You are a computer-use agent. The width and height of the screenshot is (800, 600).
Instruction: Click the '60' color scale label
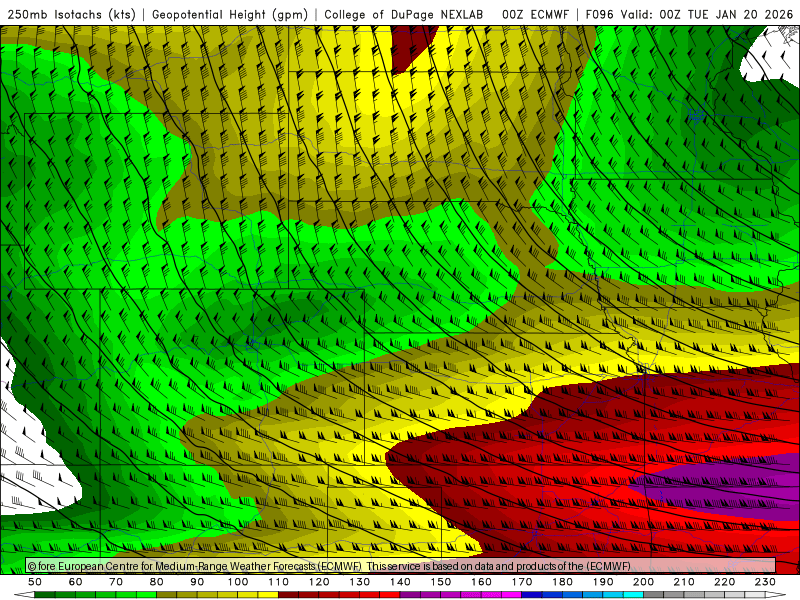click(x=76, y=582)
